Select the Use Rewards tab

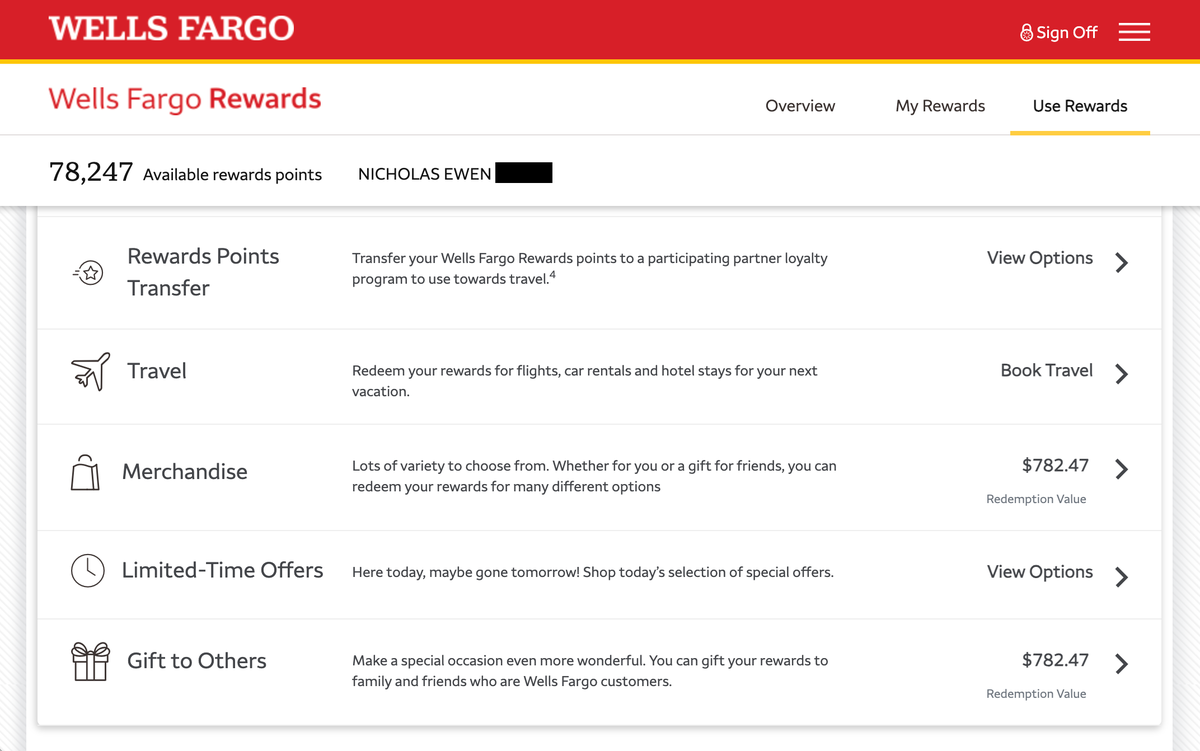tap(1080, 105)
